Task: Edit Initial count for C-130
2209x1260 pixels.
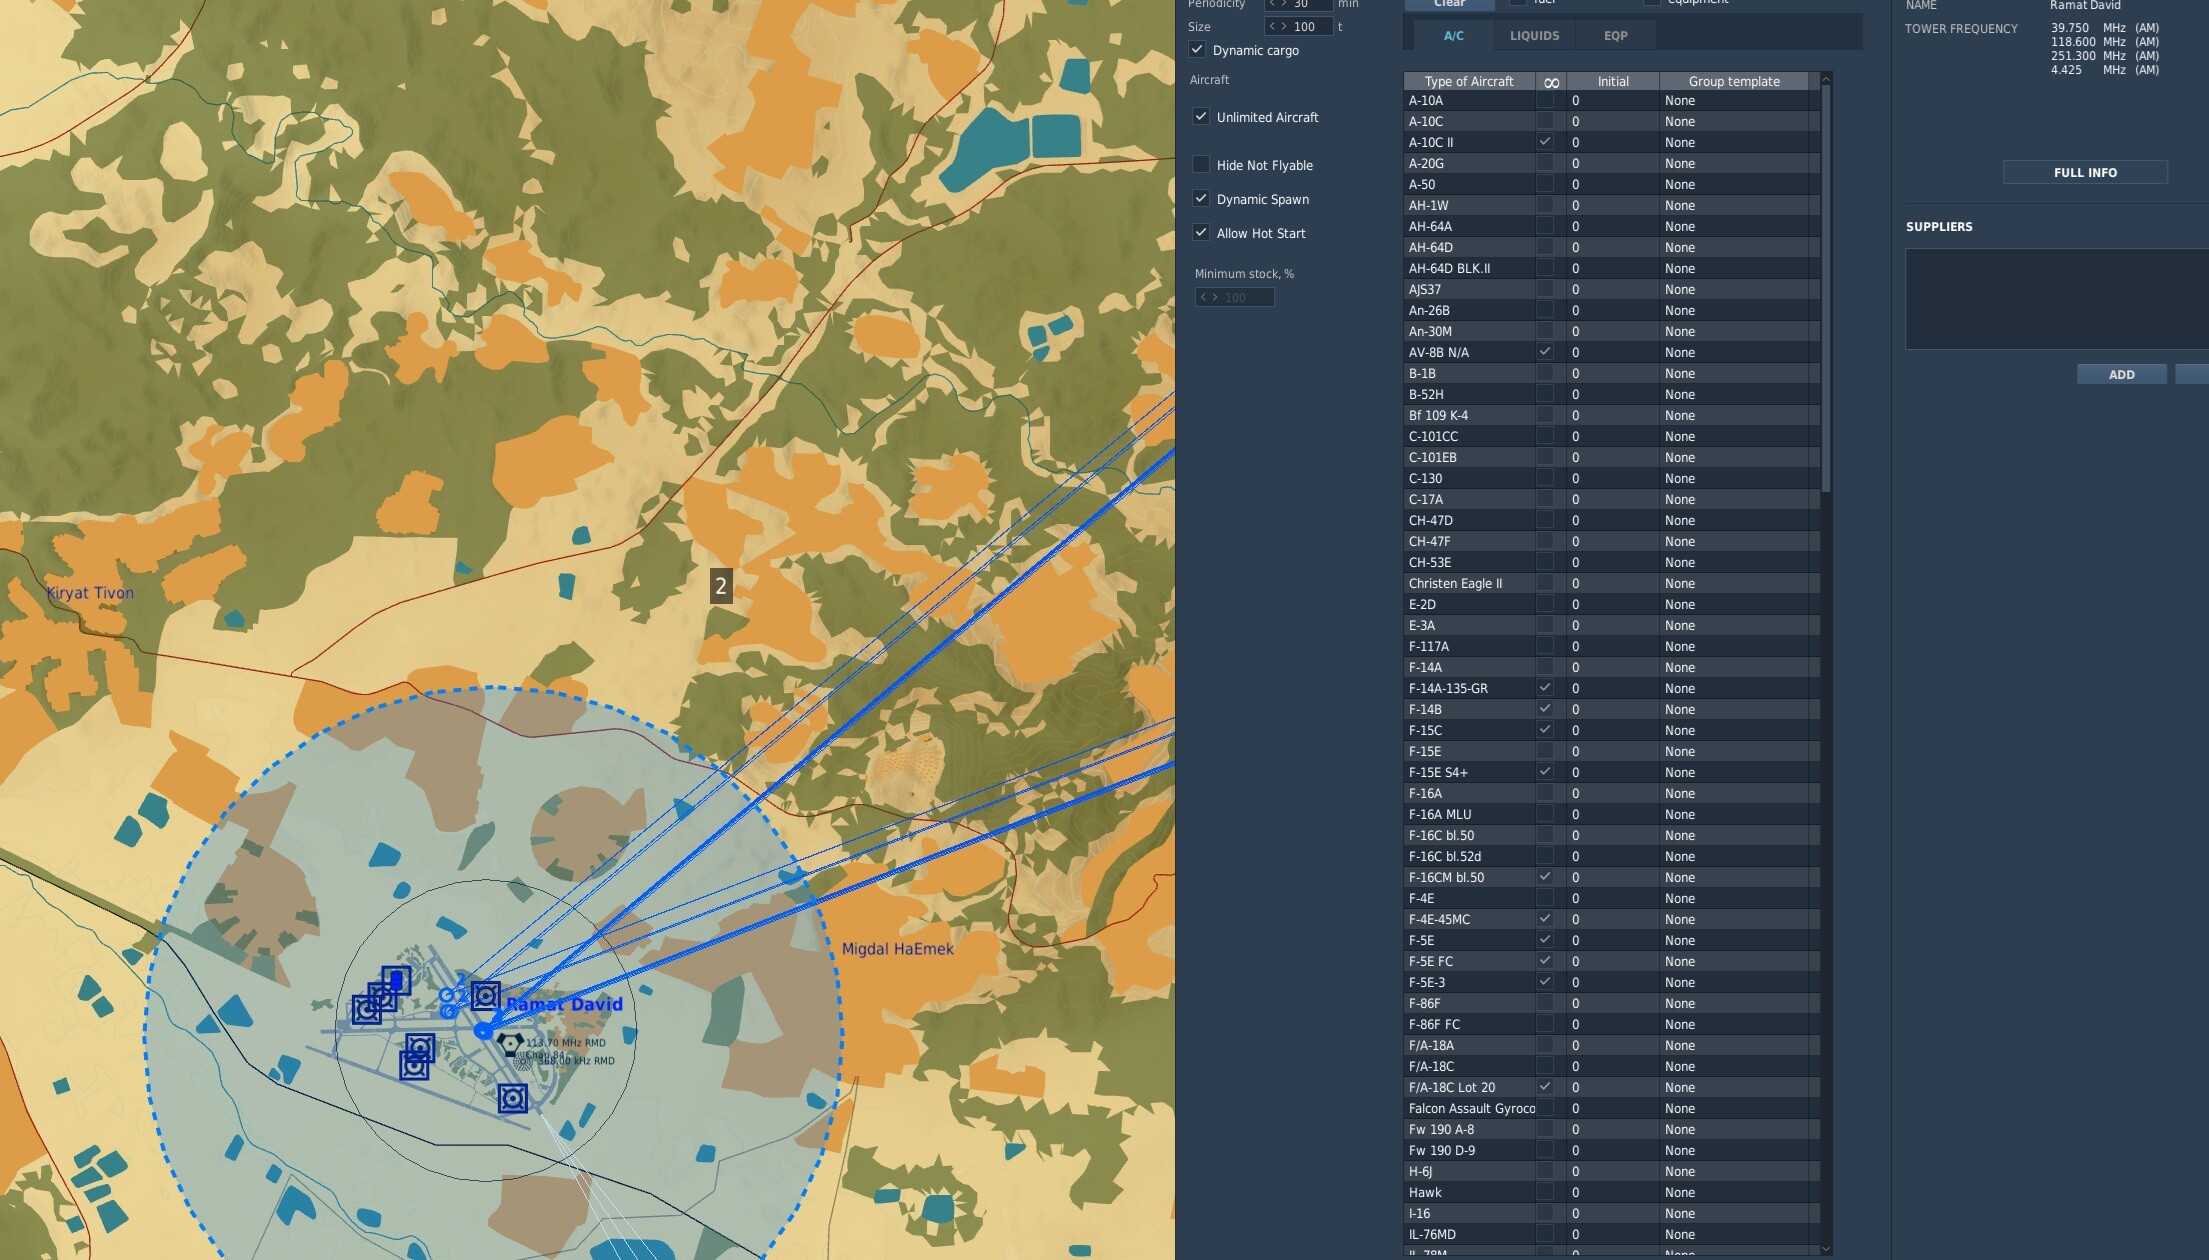Action: (x=1612, y=478)
